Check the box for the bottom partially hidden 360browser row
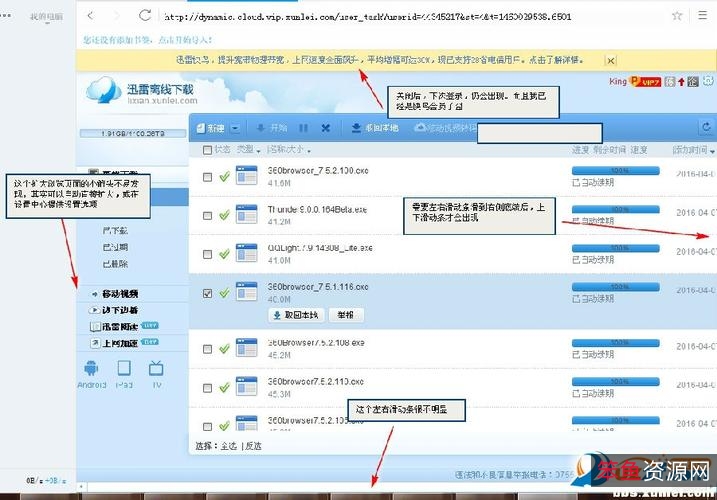 click(x=207, y=426)
